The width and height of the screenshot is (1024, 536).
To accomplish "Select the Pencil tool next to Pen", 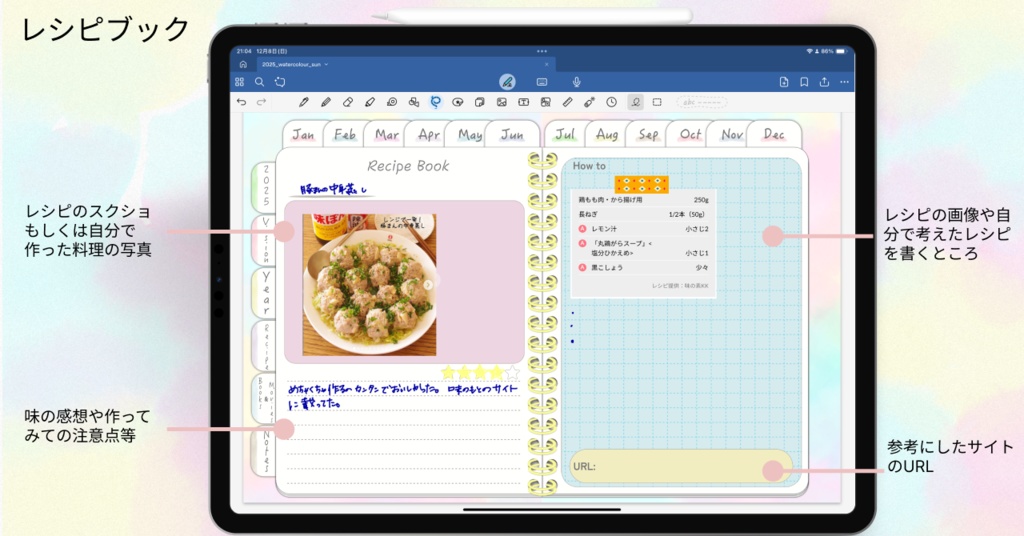I will point(325,102).
